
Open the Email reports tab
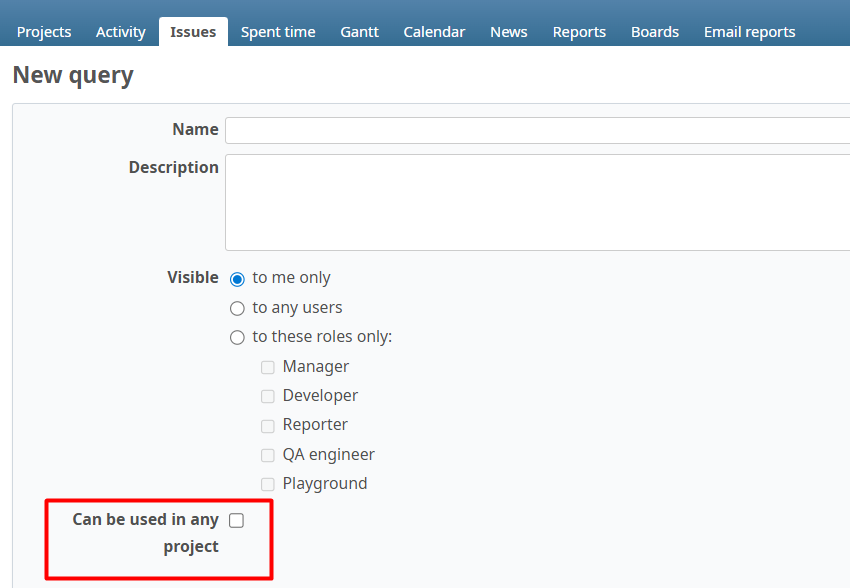[x=749, y=31]
